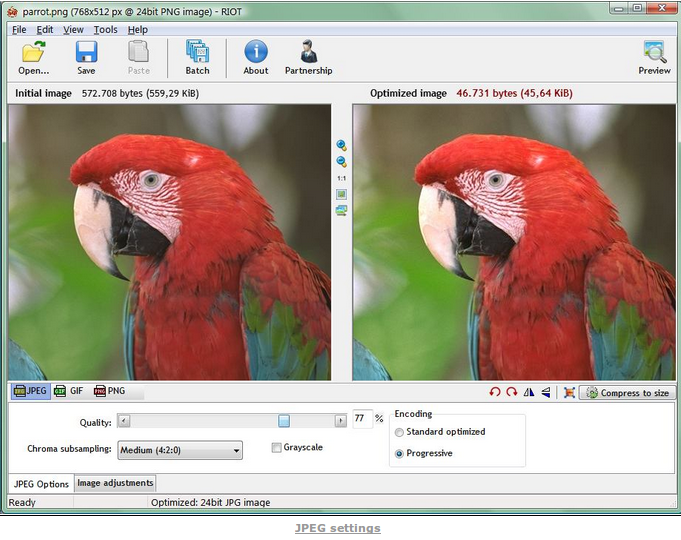Toggle the dual view layout icon

coord(341,211)
